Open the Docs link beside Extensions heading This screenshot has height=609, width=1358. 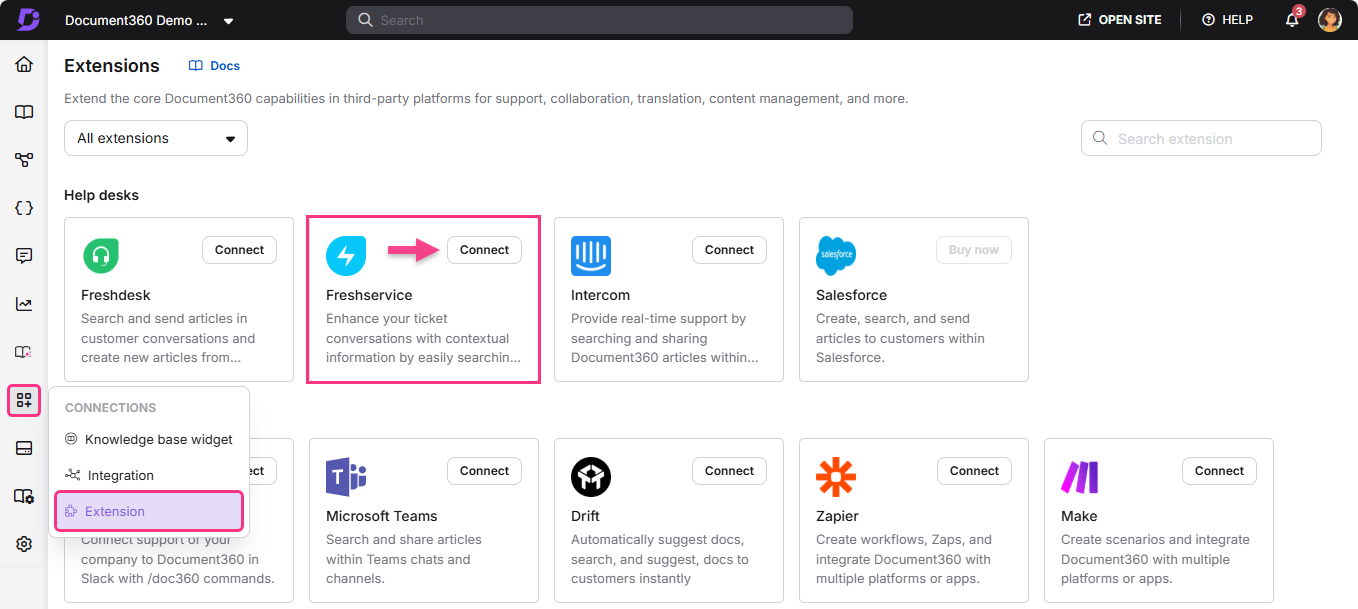click(213, 65)
